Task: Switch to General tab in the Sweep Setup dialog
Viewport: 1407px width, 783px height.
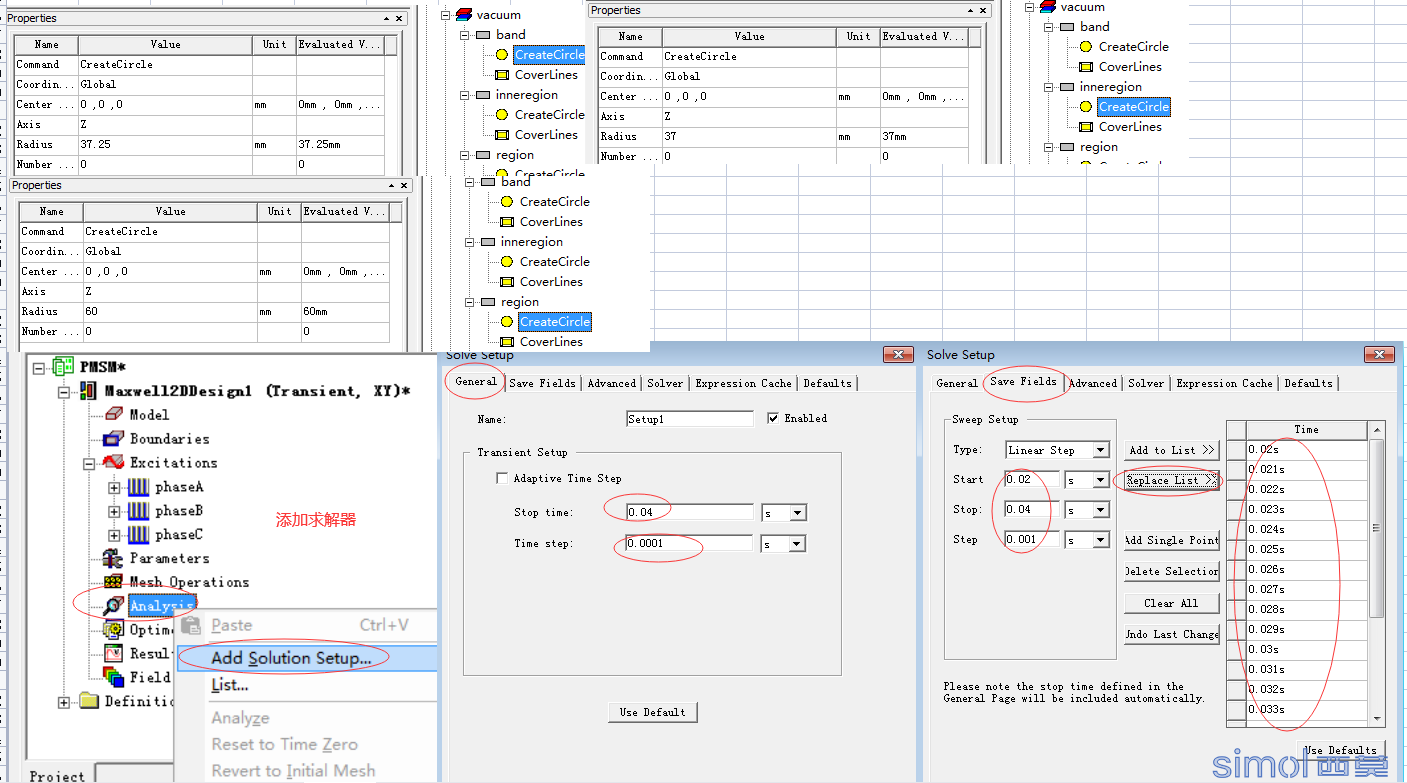Action: (957, 383)
